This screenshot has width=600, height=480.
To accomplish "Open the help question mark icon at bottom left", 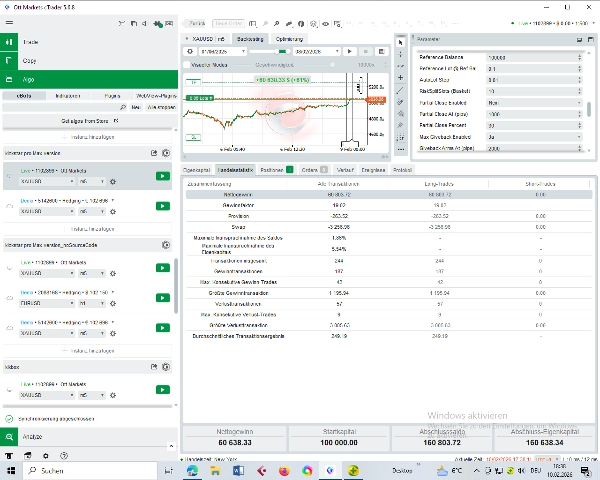I will [64, 456].
